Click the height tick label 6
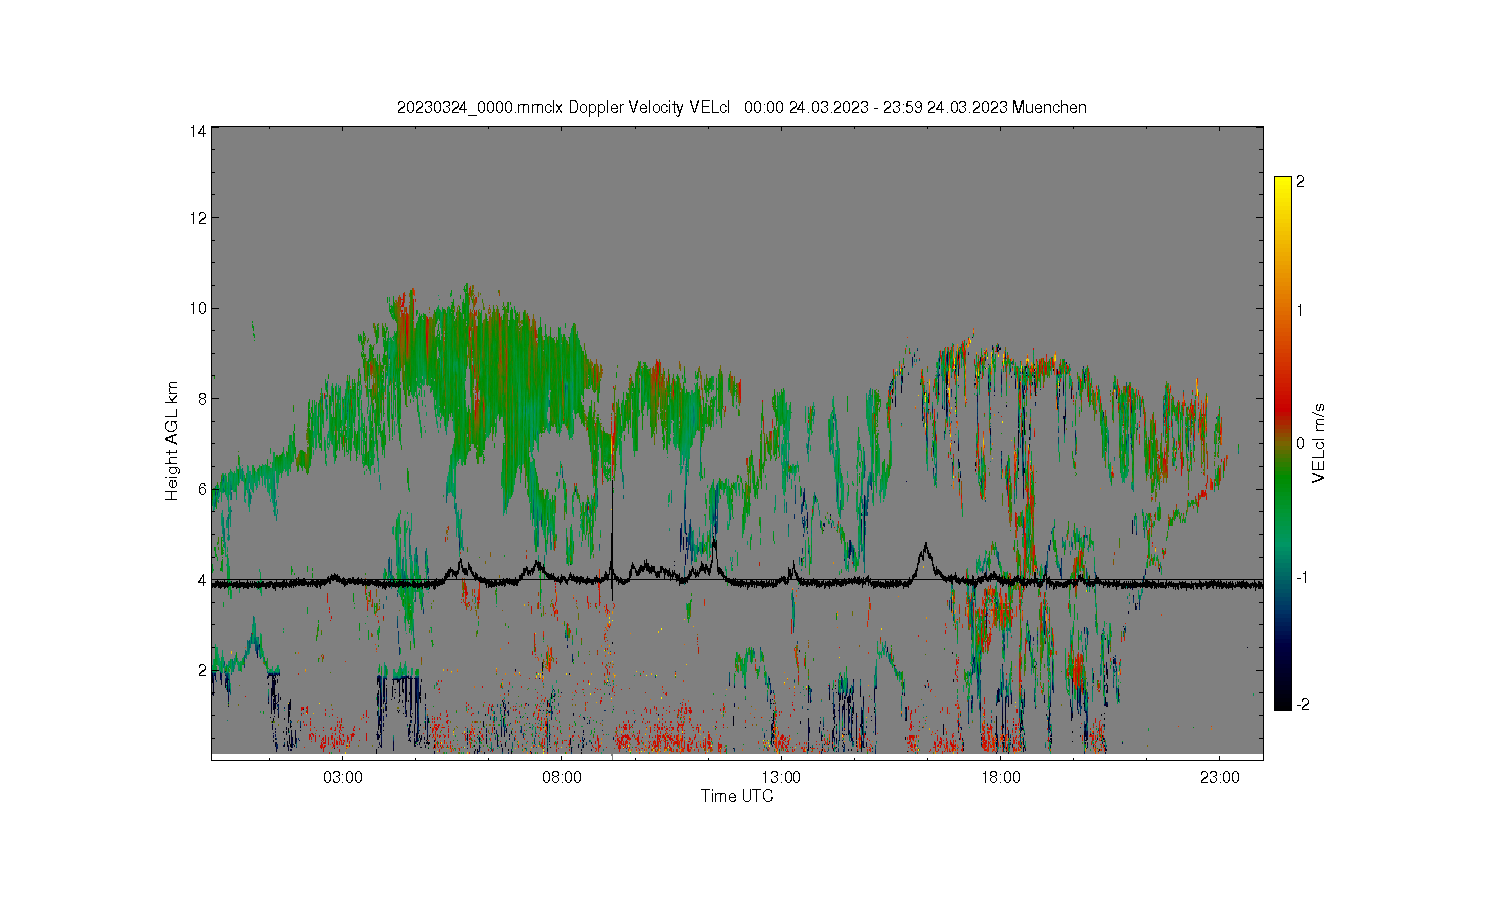This screenshot has height=900, width=1500. pyautogui.click(x=203, y=489)
